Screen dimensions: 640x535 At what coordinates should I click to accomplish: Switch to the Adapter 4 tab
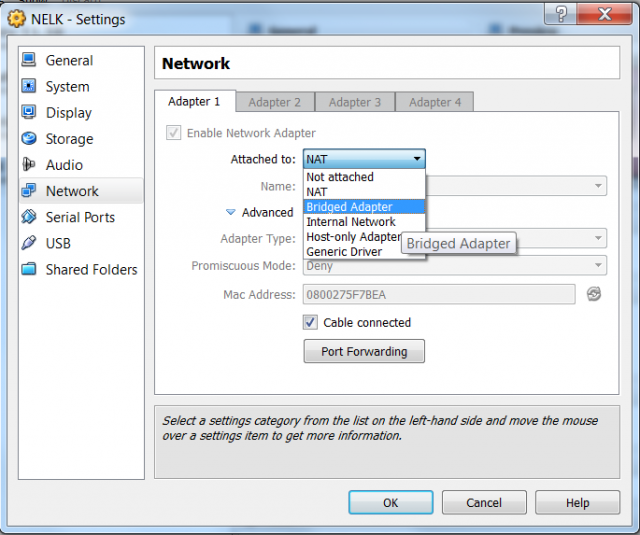(x=435, y=102)
